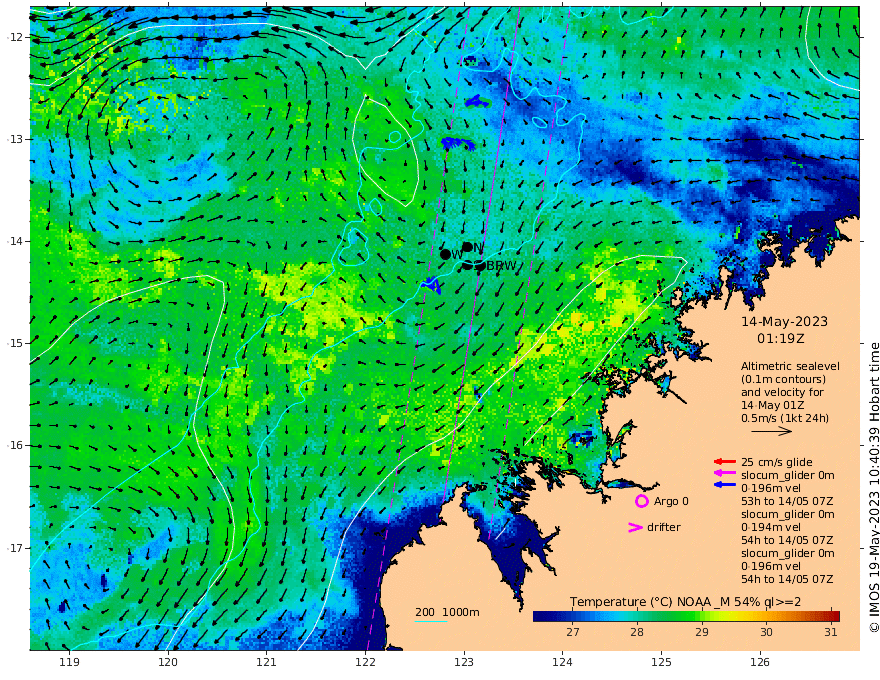This screenshot has width=880, height=680.
Task: Click the longitude axis label 121
Action: [x=267, y=662]
